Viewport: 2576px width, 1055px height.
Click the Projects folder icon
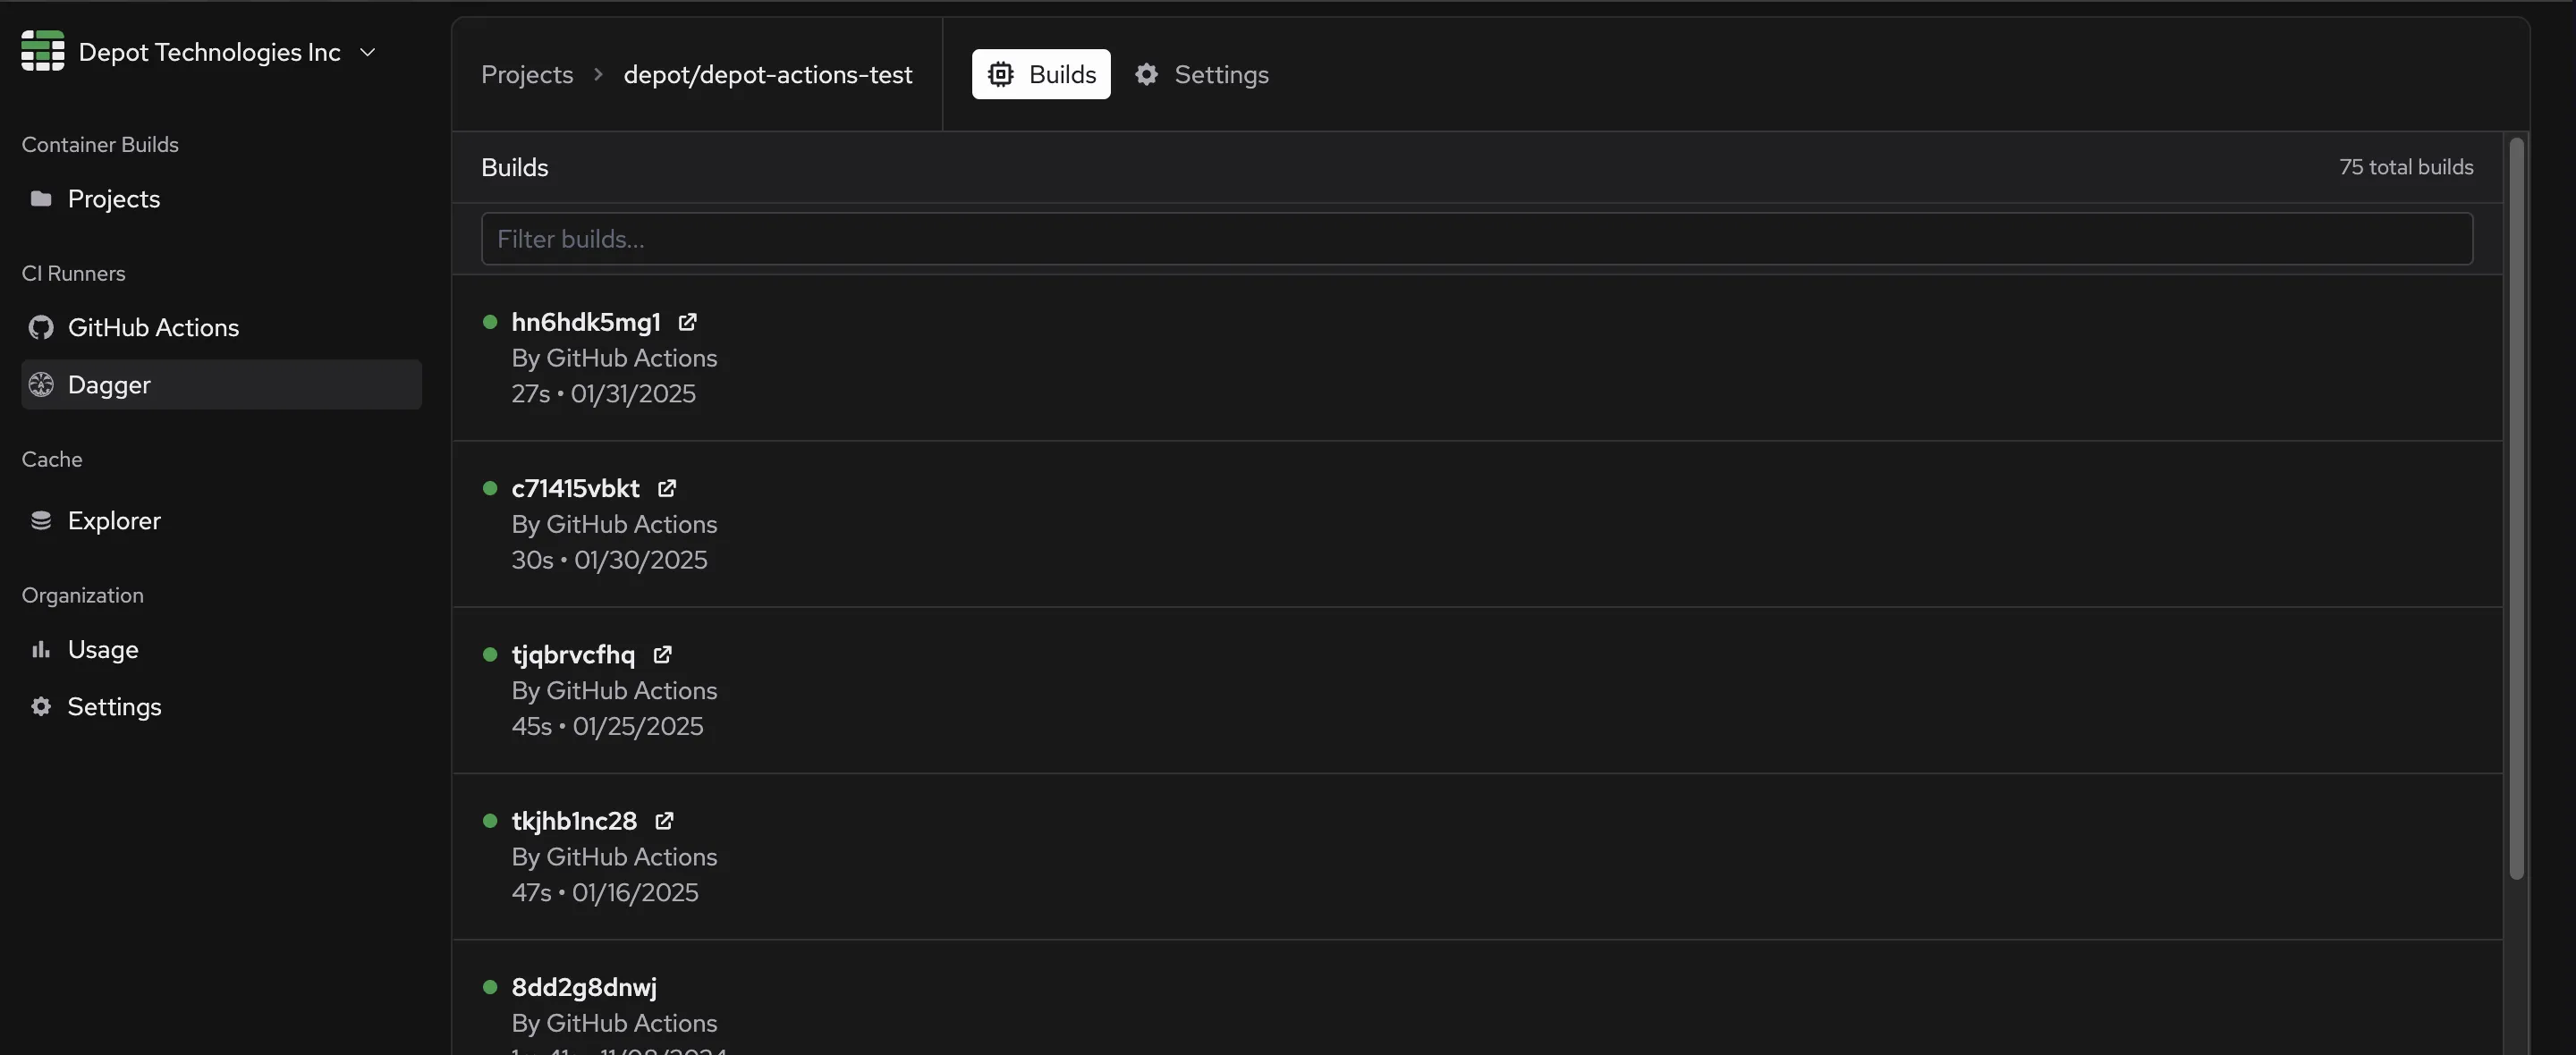(x=41, y=198)
